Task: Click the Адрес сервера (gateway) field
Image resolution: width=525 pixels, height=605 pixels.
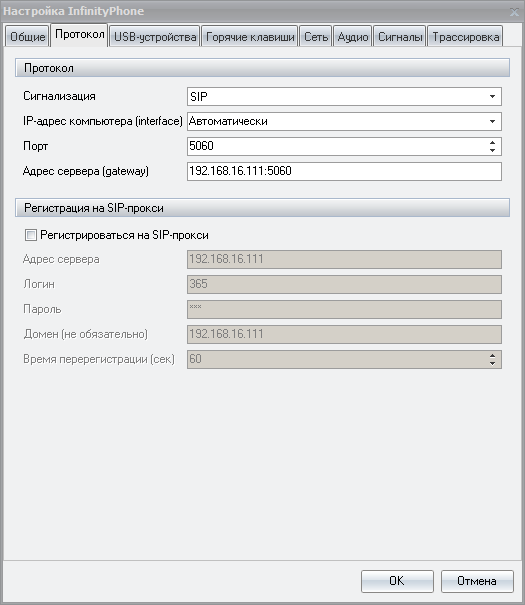Action: point(344,171)
